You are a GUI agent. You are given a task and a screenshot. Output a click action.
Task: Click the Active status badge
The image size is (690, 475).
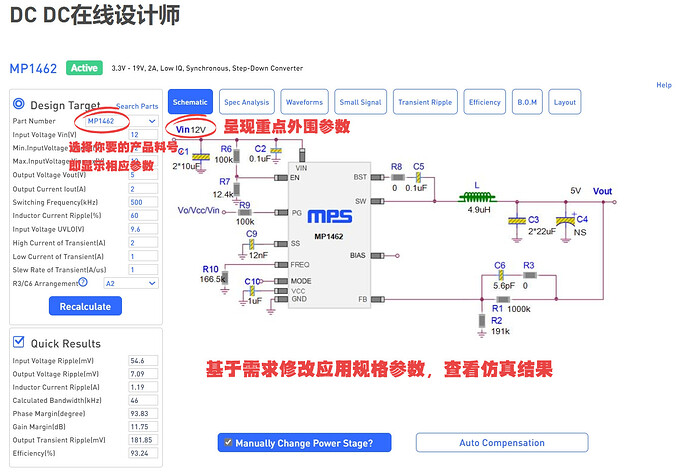pos(84,68)
